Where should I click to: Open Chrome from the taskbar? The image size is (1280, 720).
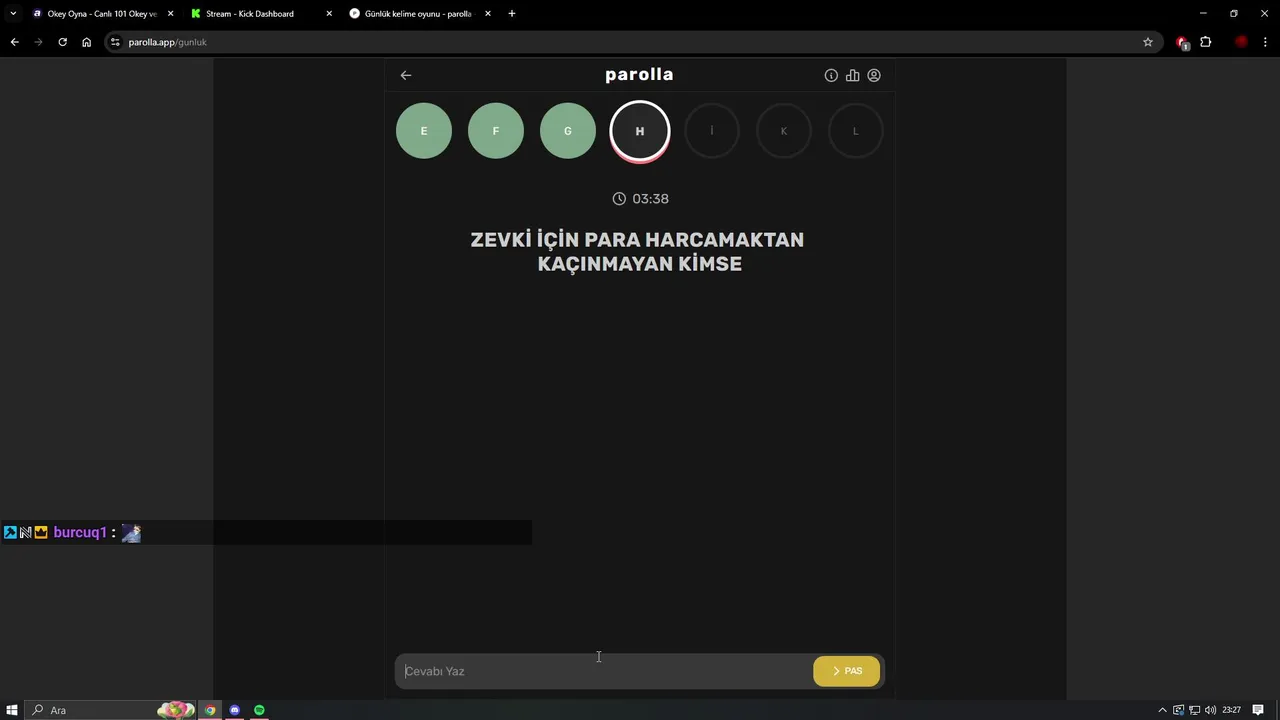click(210, 710)
